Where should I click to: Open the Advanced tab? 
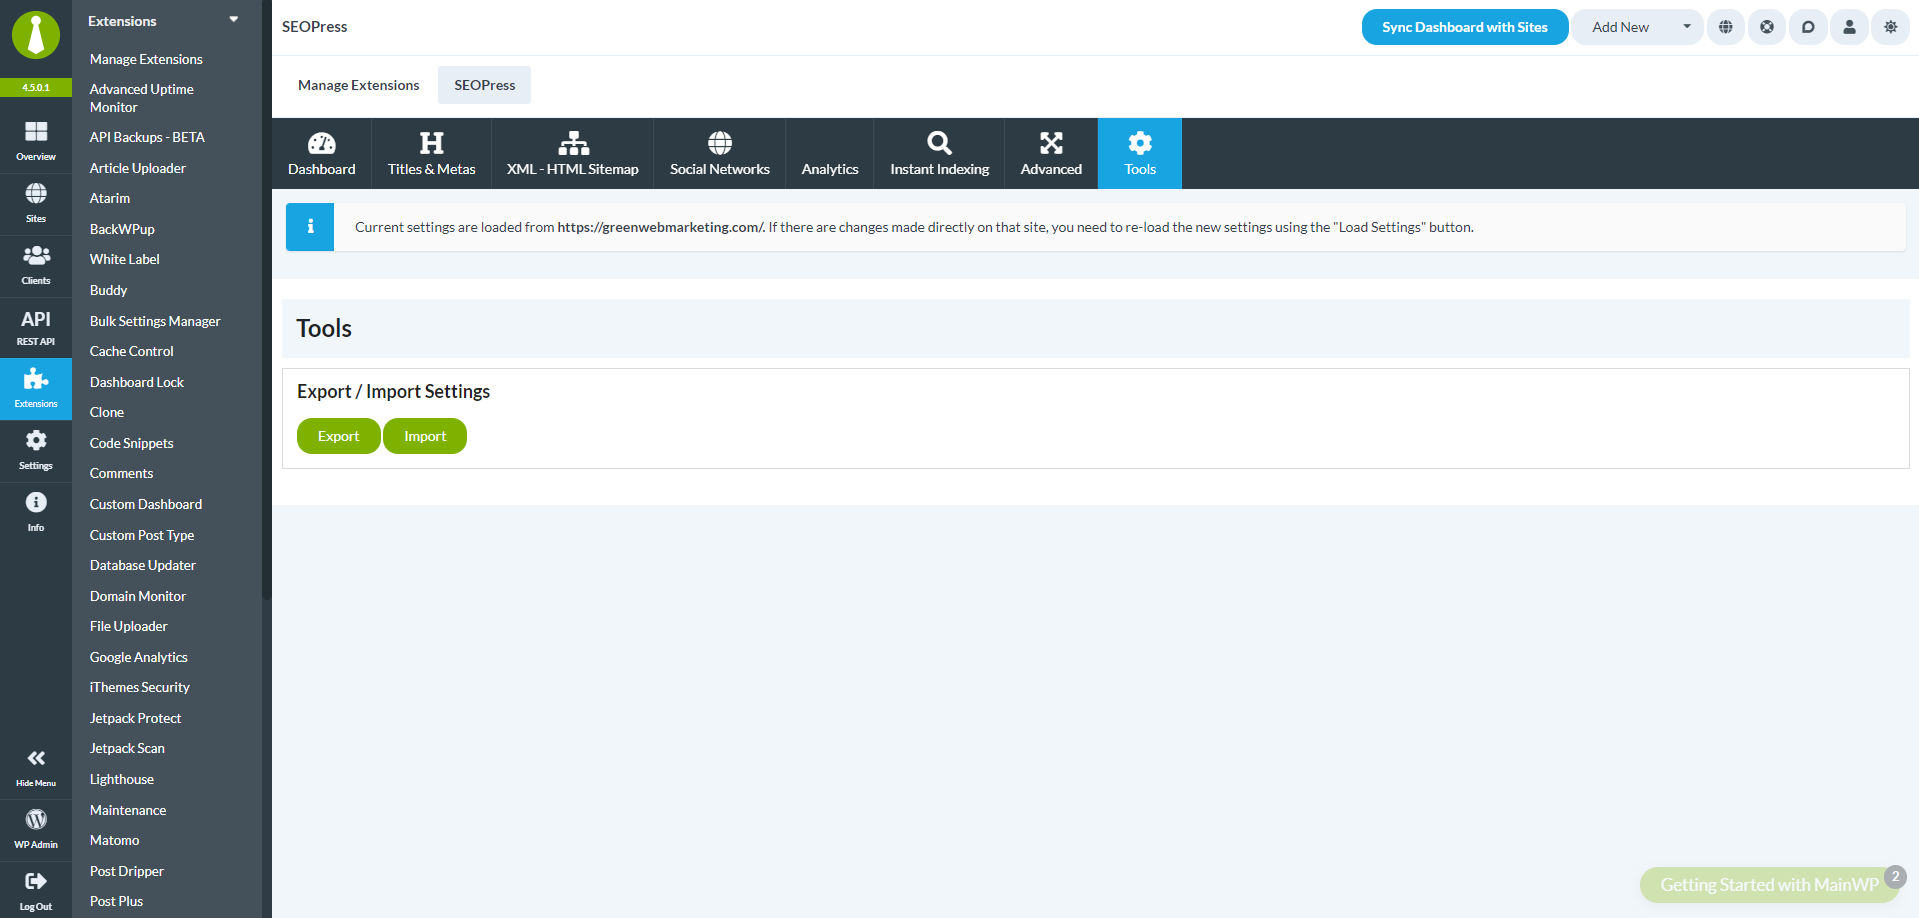[x=1051, y=153]
